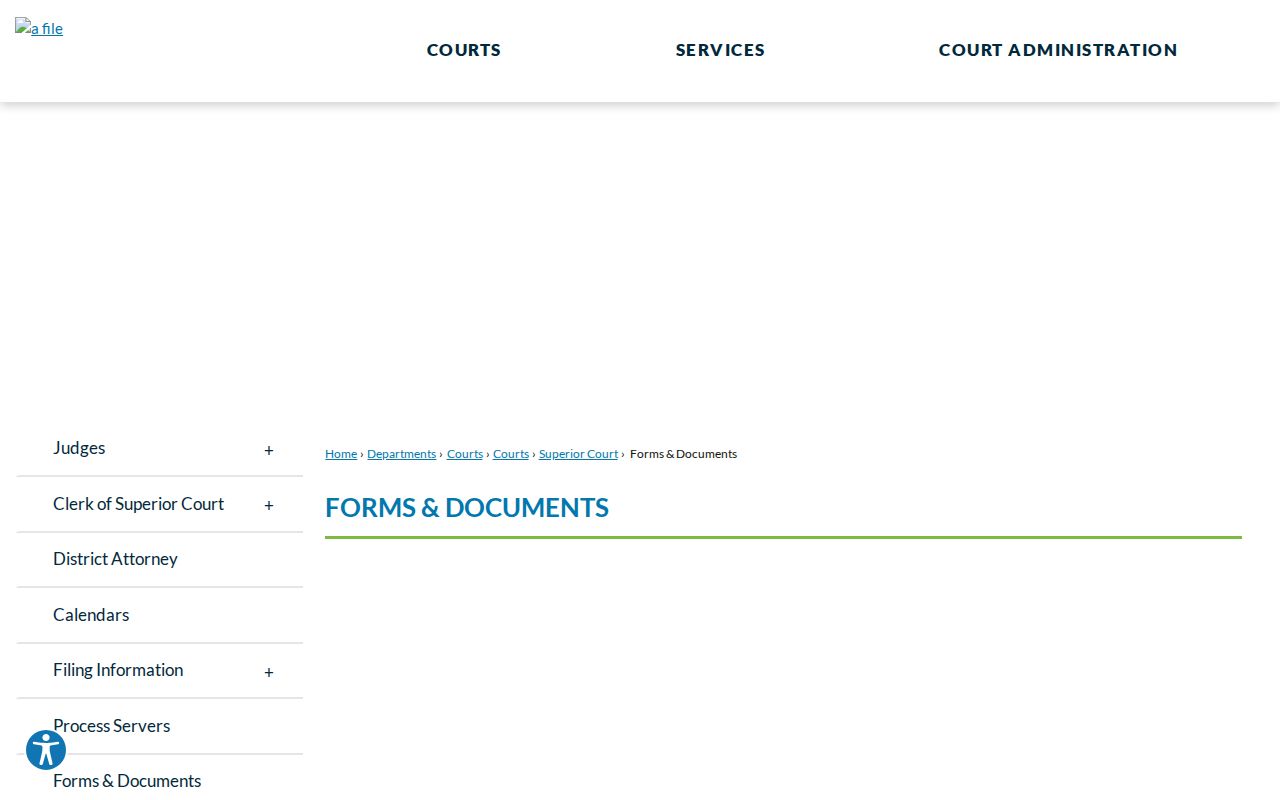The image size is (1280, 800).
Task: Open the Courts top menu
Action: 464,50
